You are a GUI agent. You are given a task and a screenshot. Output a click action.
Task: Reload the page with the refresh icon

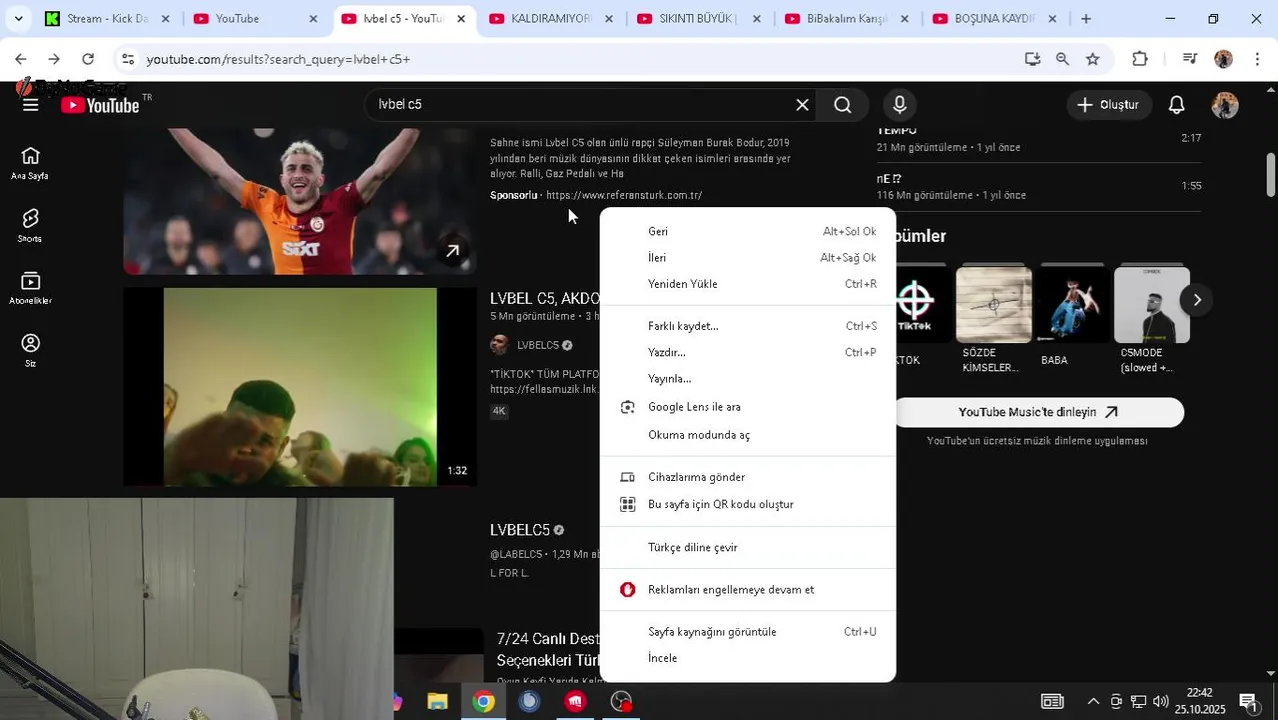88,59
